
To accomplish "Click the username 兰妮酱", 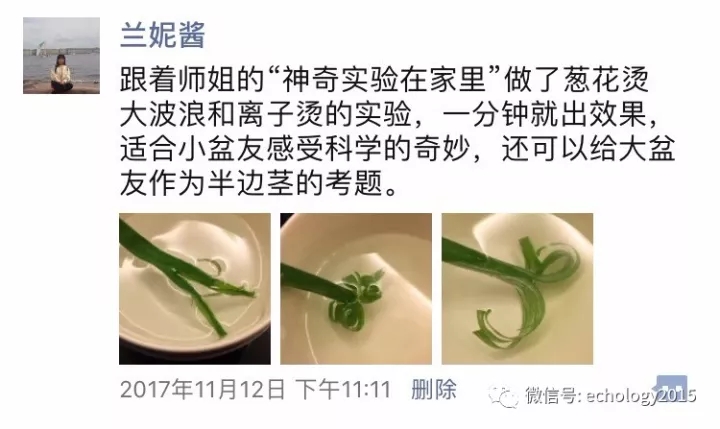I will click(x=162, y=35).
